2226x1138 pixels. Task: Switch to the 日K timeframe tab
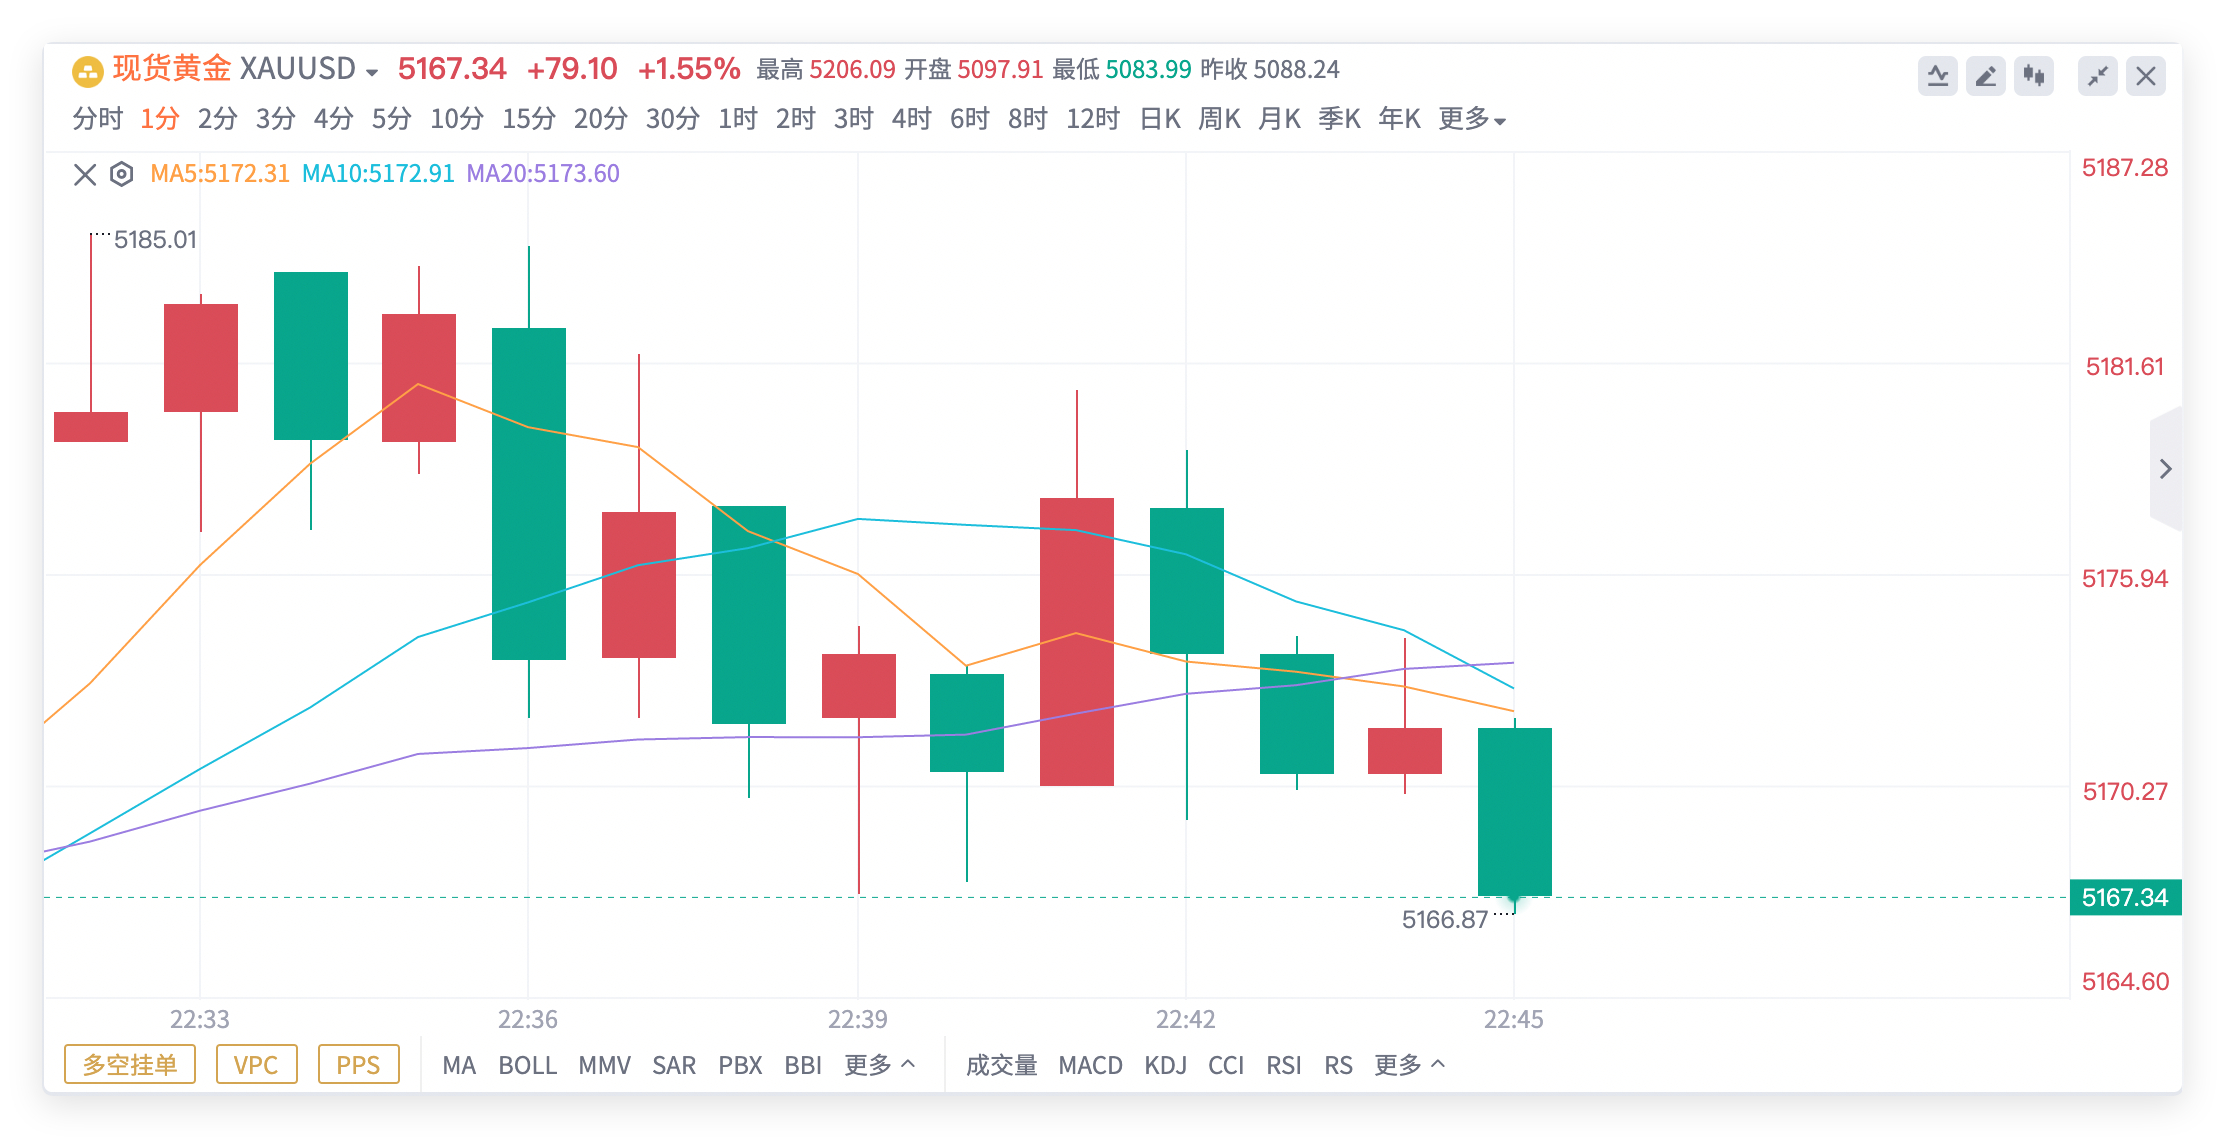click(1160, 118)
